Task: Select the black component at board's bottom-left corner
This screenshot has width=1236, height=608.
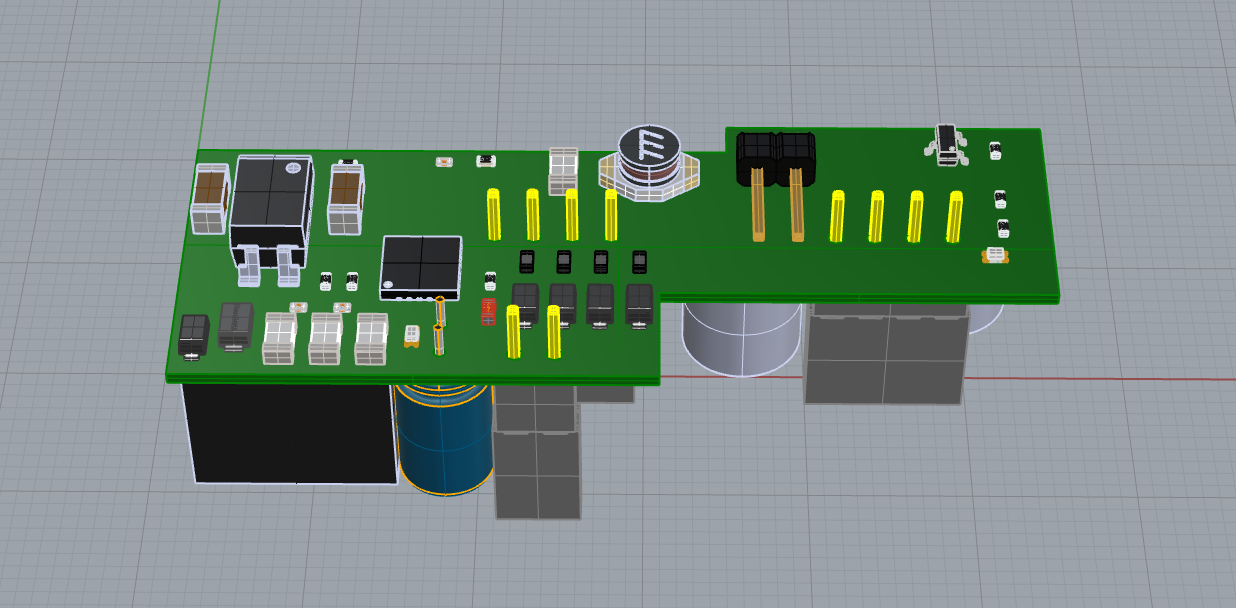Action: [x=193, y=335]
